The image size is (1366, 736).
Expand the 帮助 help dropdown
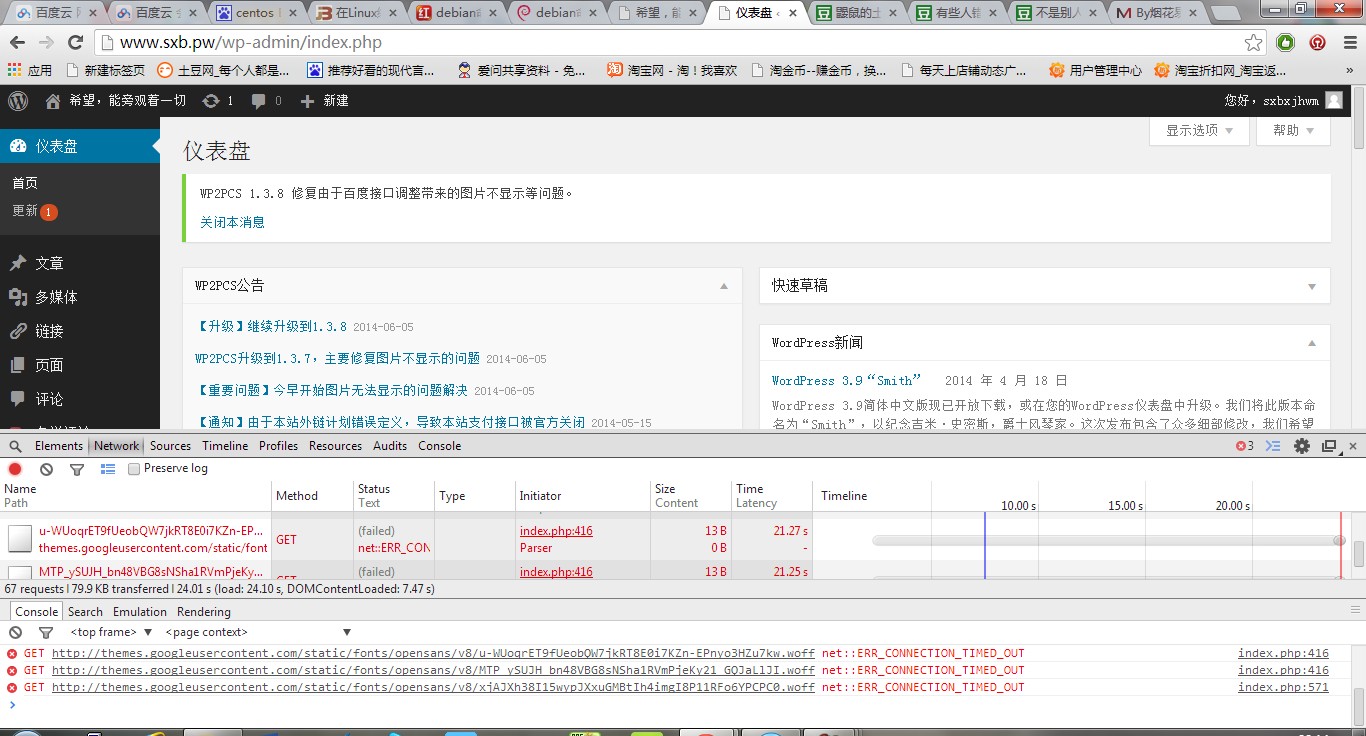1294,131
